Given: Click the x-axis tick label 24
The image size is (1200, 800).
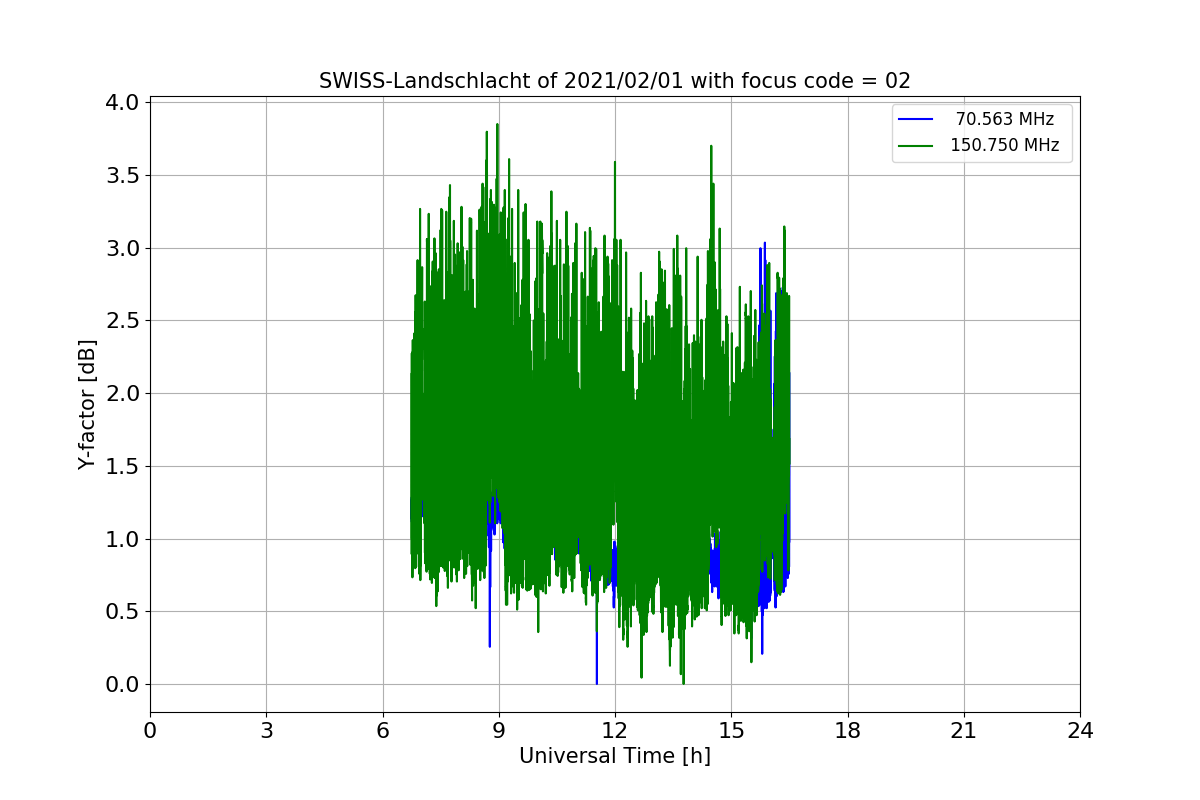Looking at the screenshot, I should click(x=1080, y=731).
